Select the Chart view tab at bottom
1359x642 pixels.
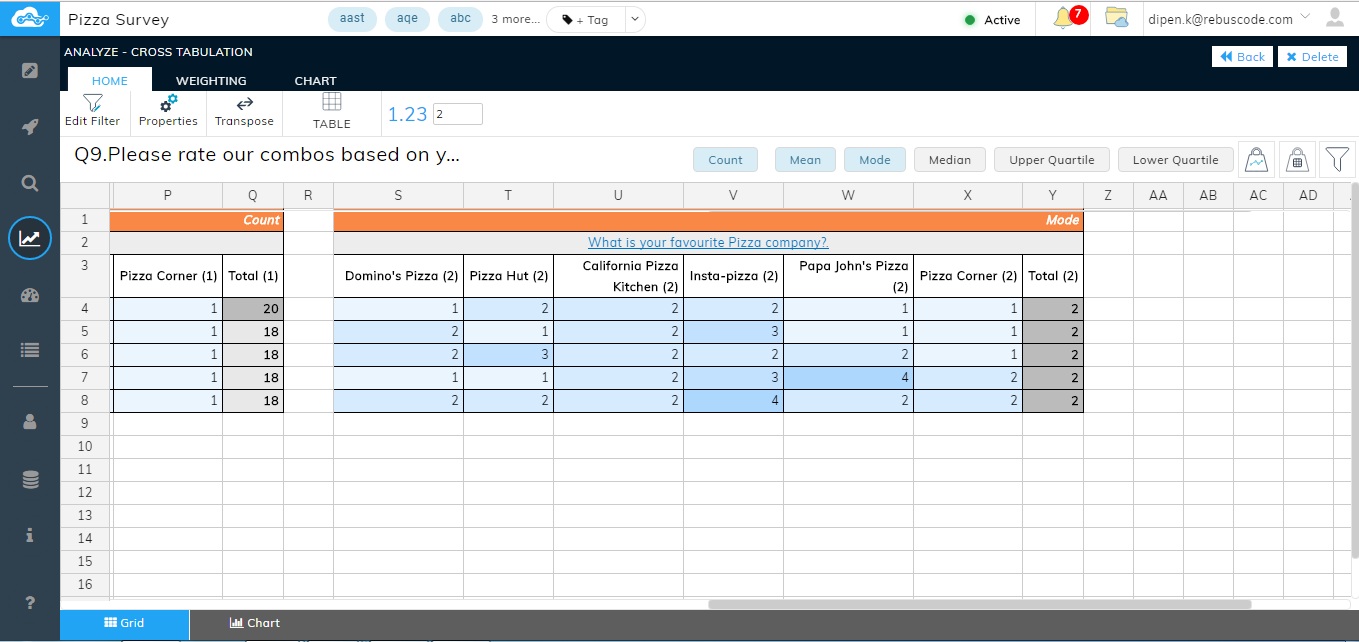pos(254,623)
